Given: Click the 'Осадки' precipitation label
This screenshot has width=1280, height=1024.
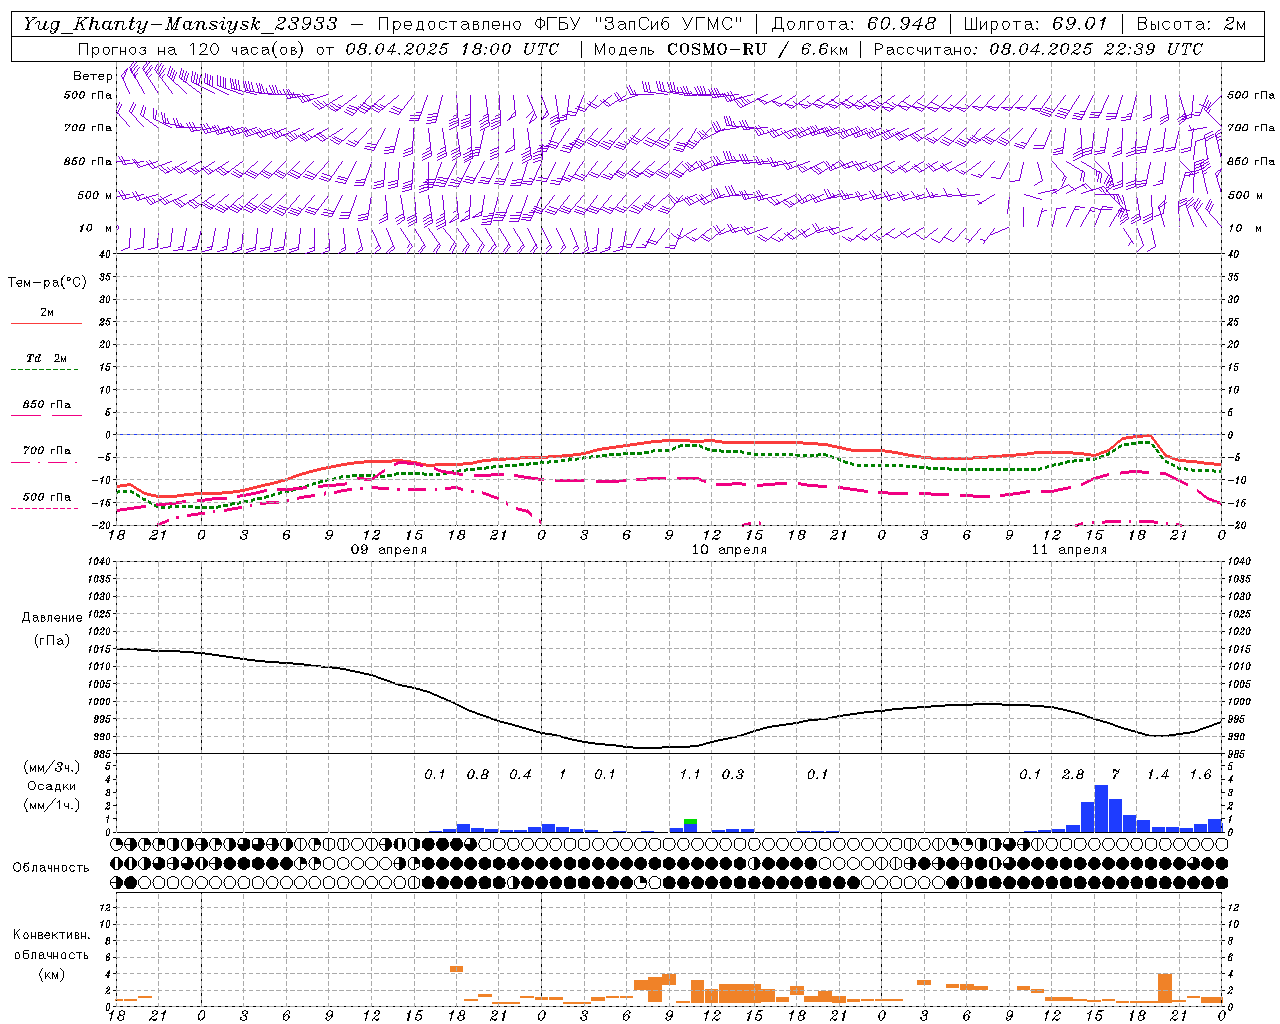Looking at the screenshot, I should coord(52,786).
